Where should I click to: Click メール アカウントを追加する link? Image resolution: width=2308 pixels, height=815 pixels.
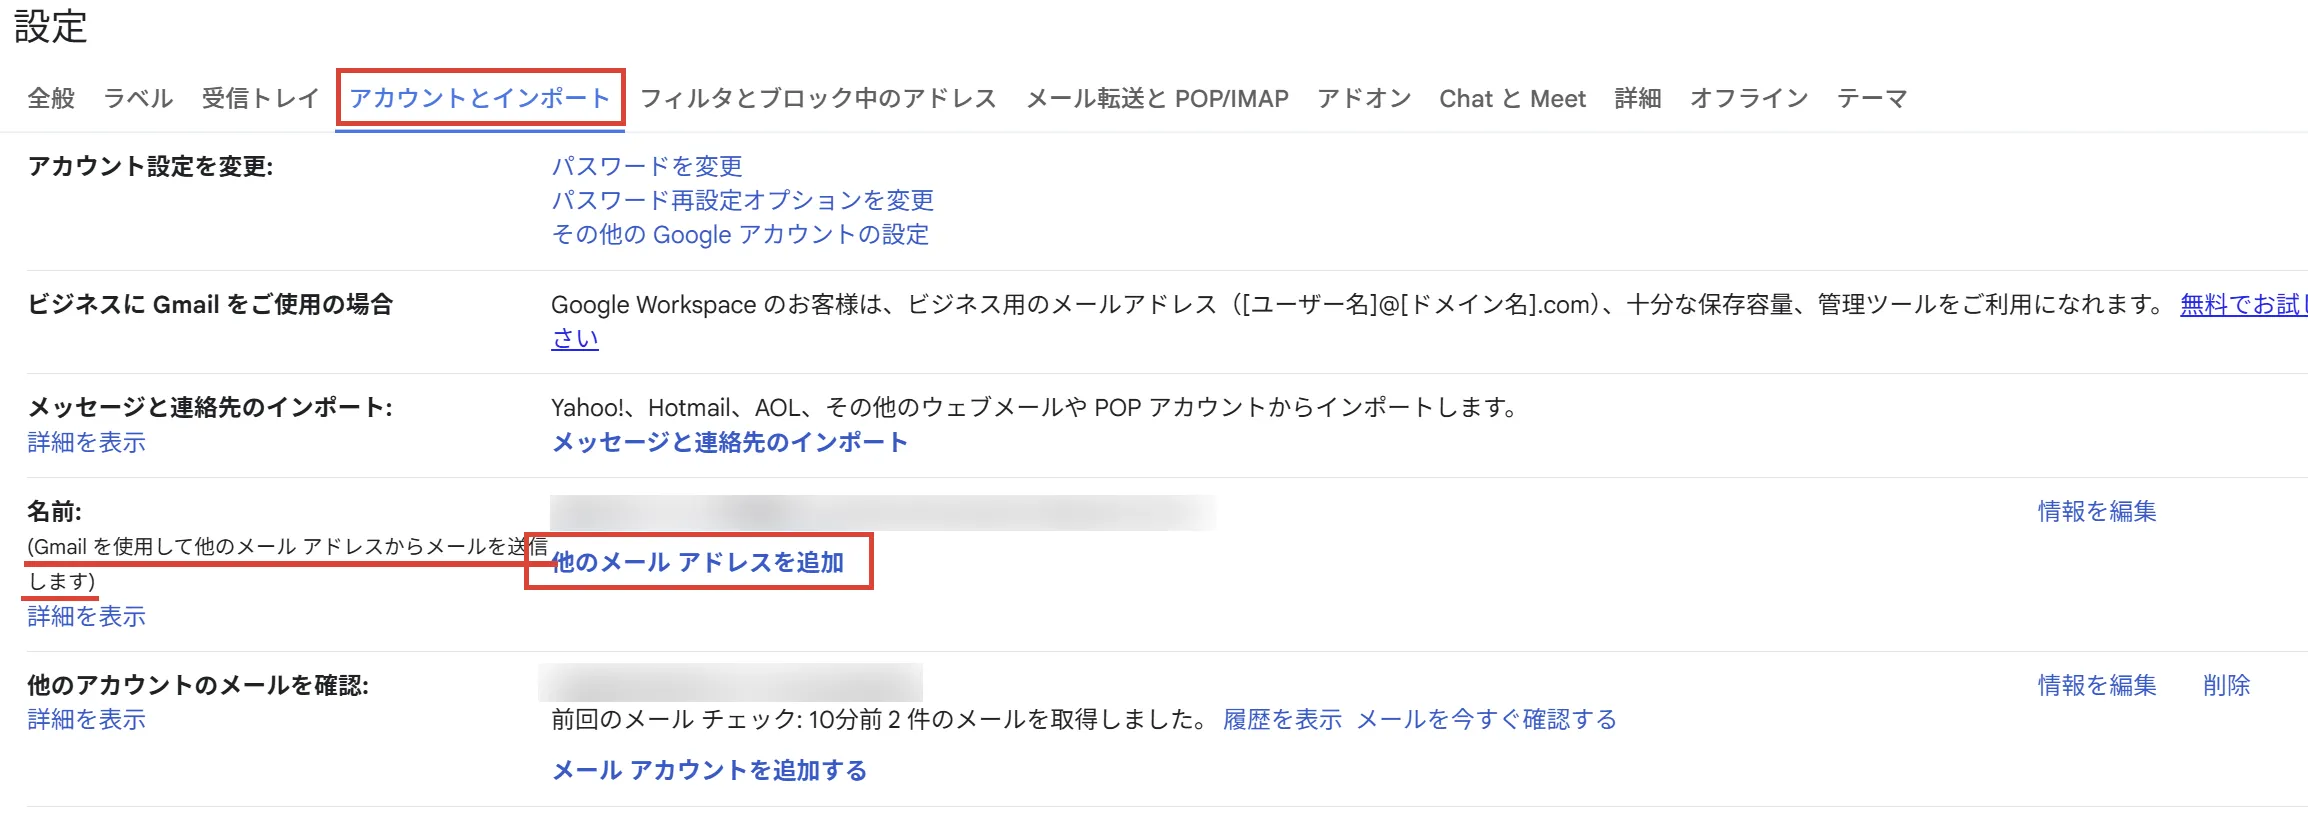(x=709, y=770)
